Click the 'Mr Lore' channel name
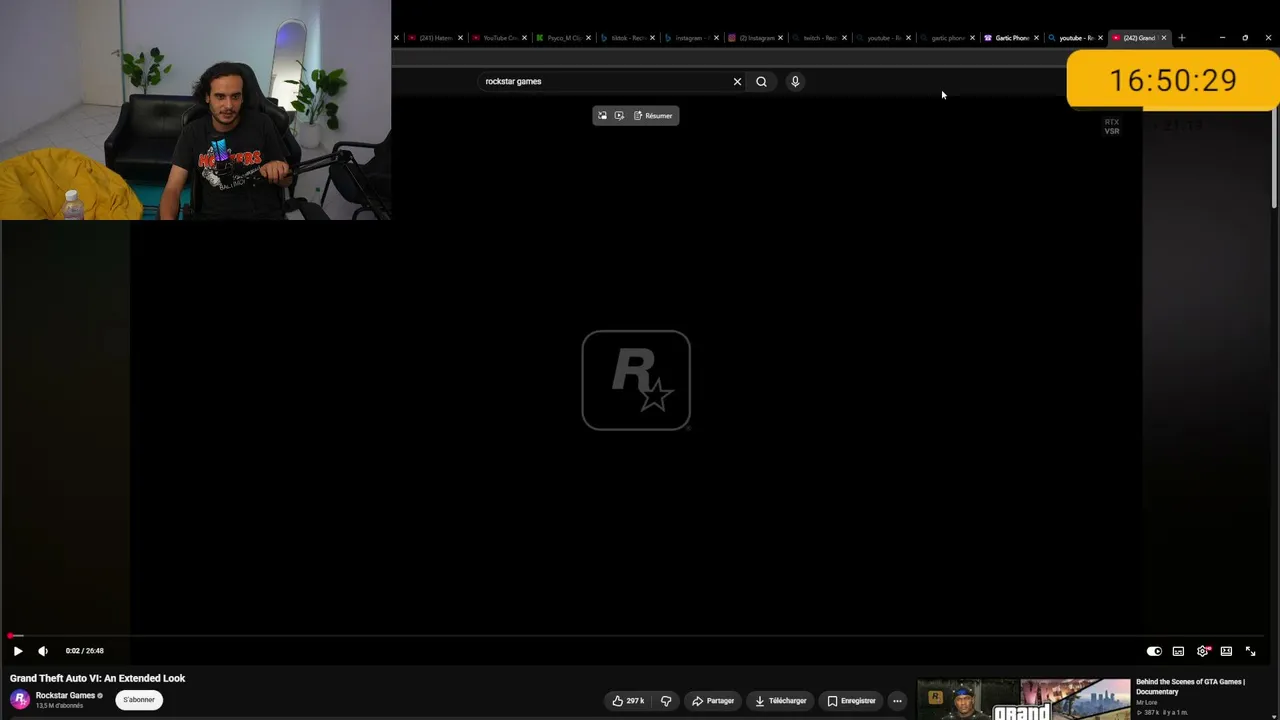The width and height of the screenshot is (1280, 720). pos(1146,703)
